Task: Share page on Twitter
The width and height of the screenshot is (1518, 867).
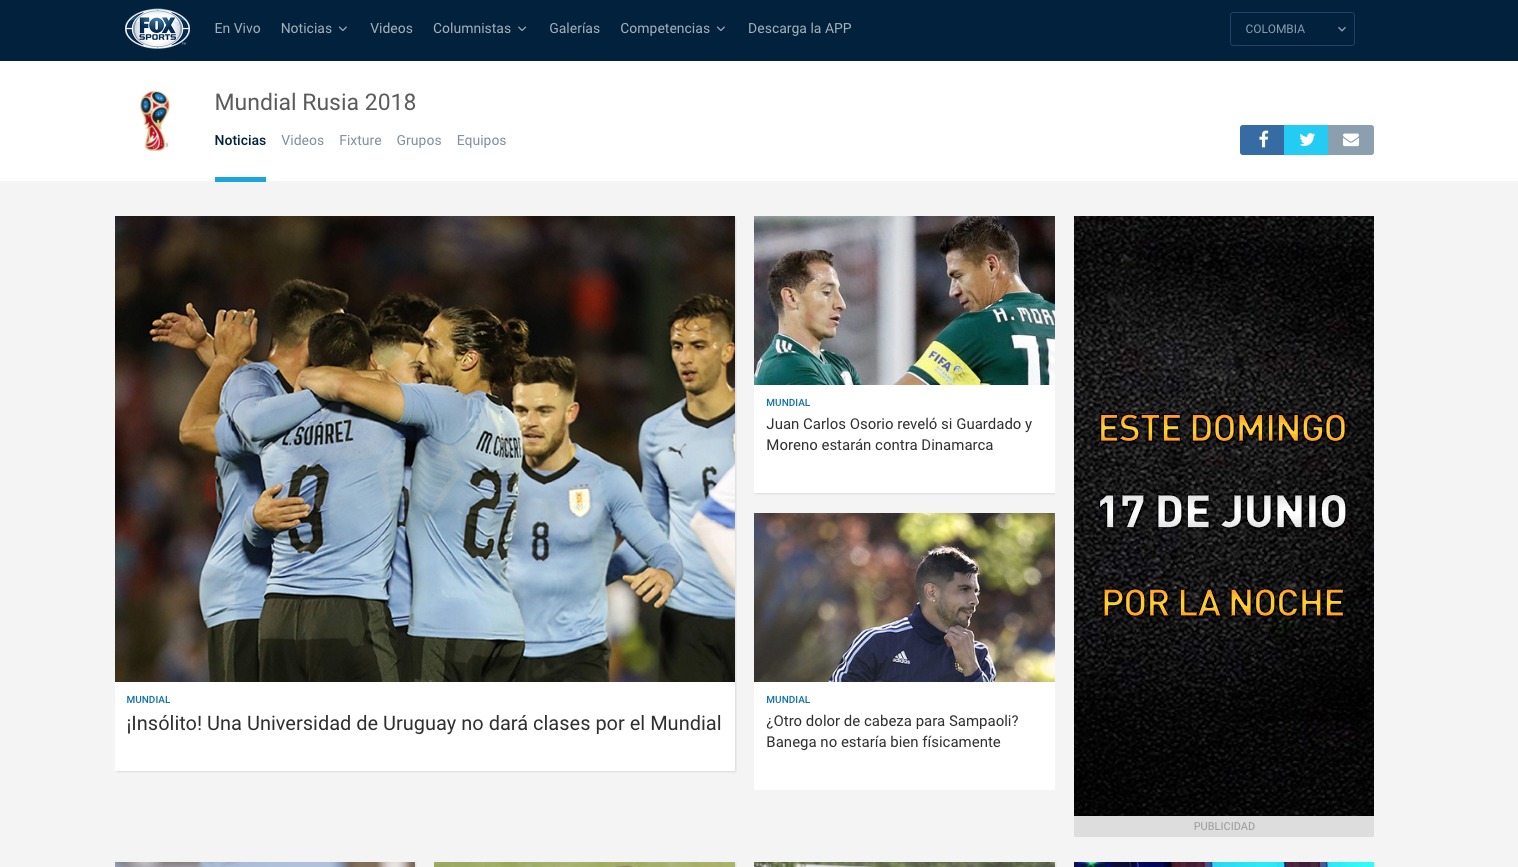Action: pos(1306,140)
